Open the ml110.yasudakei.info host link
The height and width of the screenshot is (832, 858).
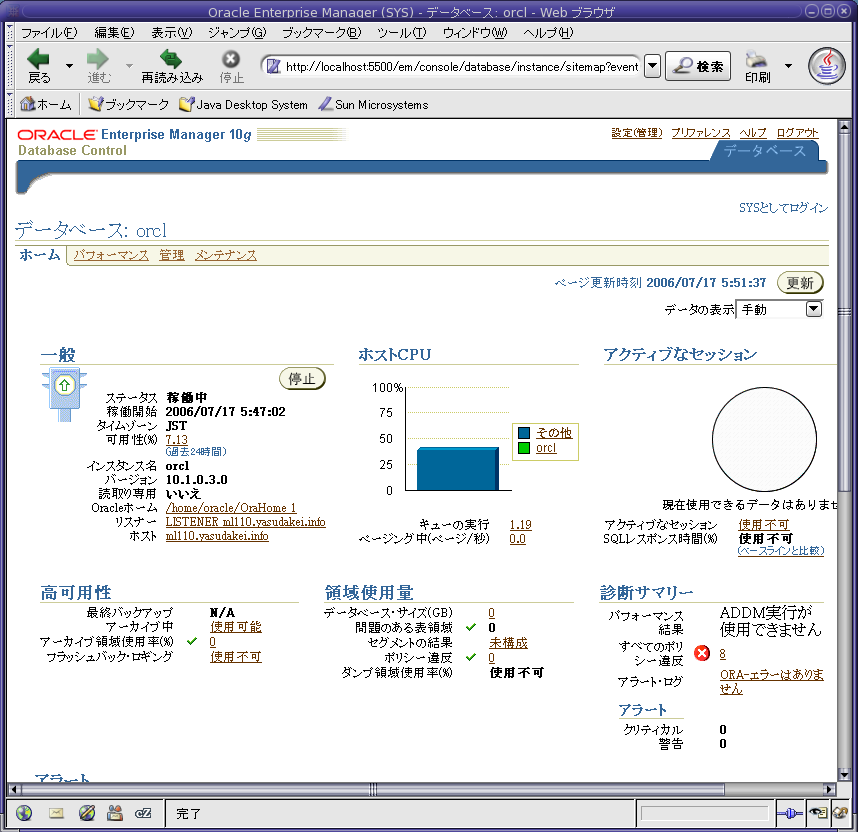(x=217, y=536)
